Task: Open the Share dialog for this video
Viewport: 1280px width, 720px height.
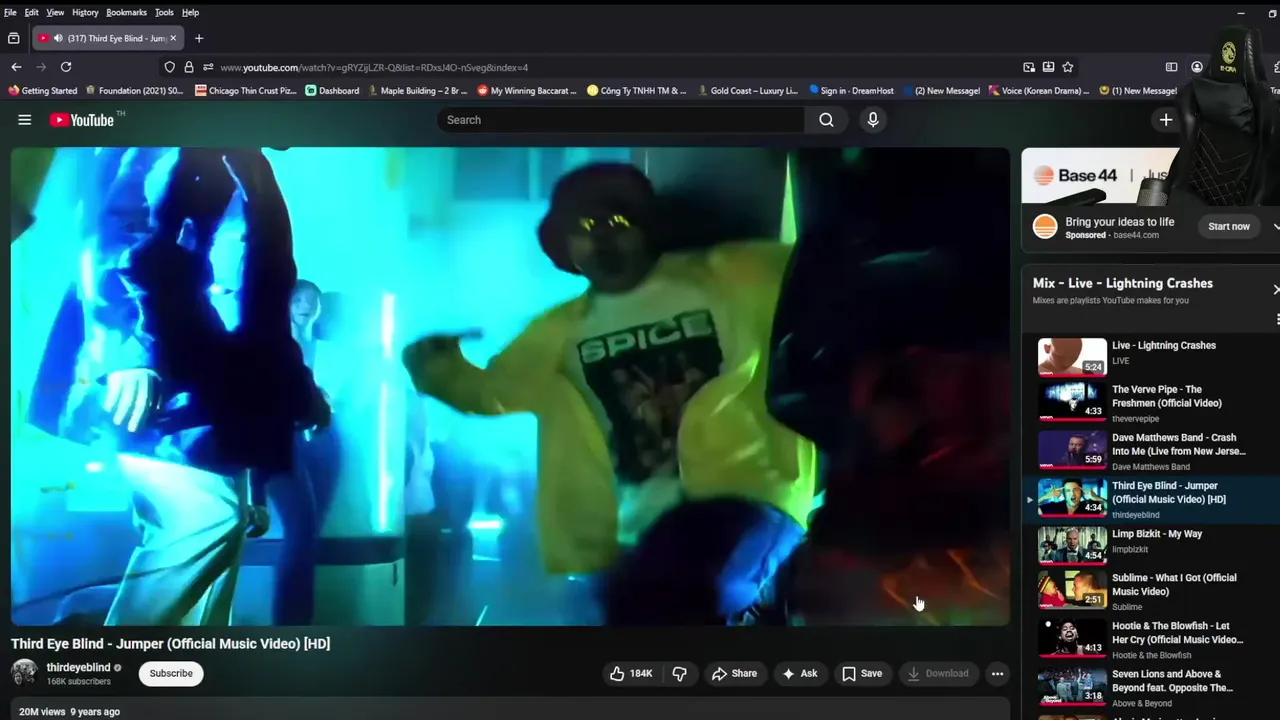Action: tap(734, 674)
